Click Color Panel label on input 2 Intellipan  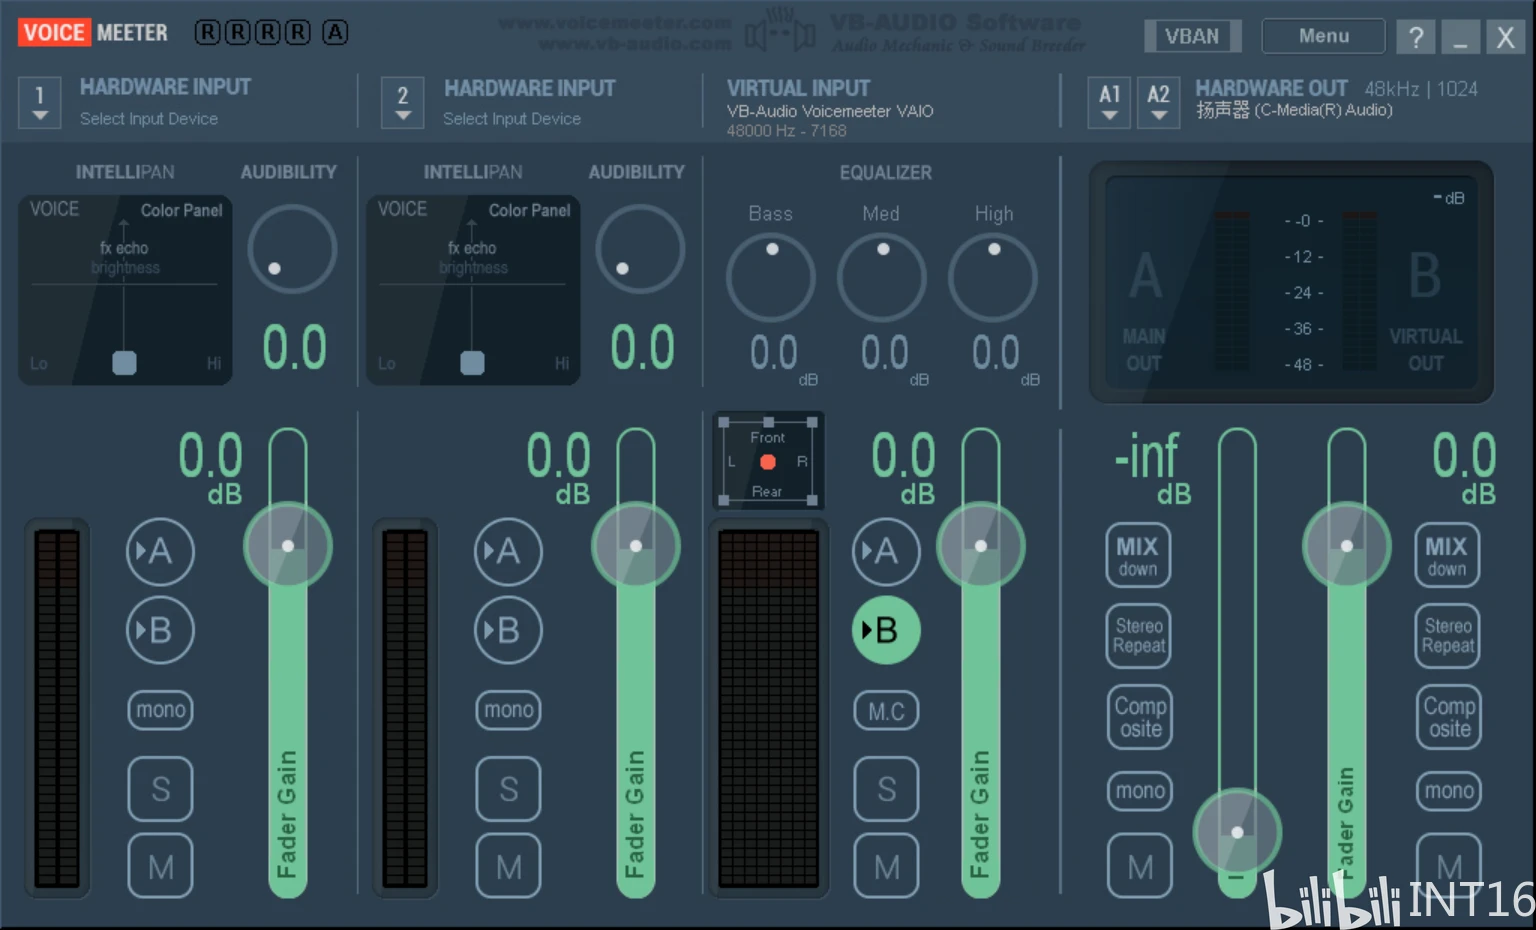[x=529, y=210]
